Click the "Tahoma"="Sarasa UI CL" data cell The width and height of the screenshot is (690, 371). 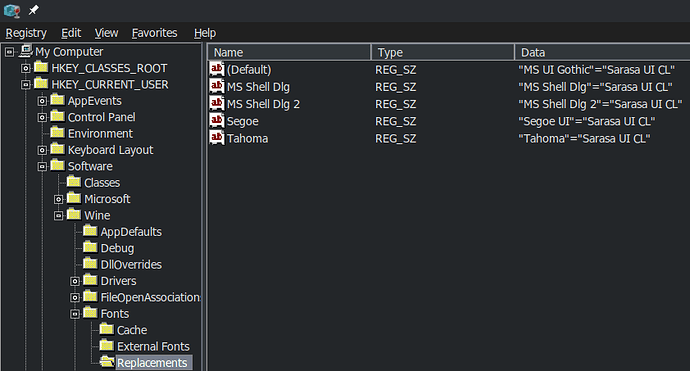coord(584,139)
